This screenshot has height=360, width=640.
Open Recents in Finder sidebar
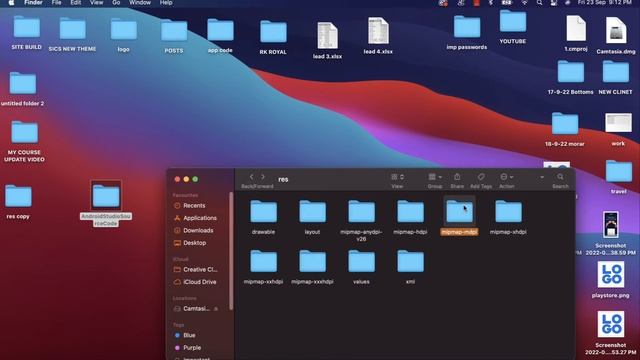[x=189, y=206]
